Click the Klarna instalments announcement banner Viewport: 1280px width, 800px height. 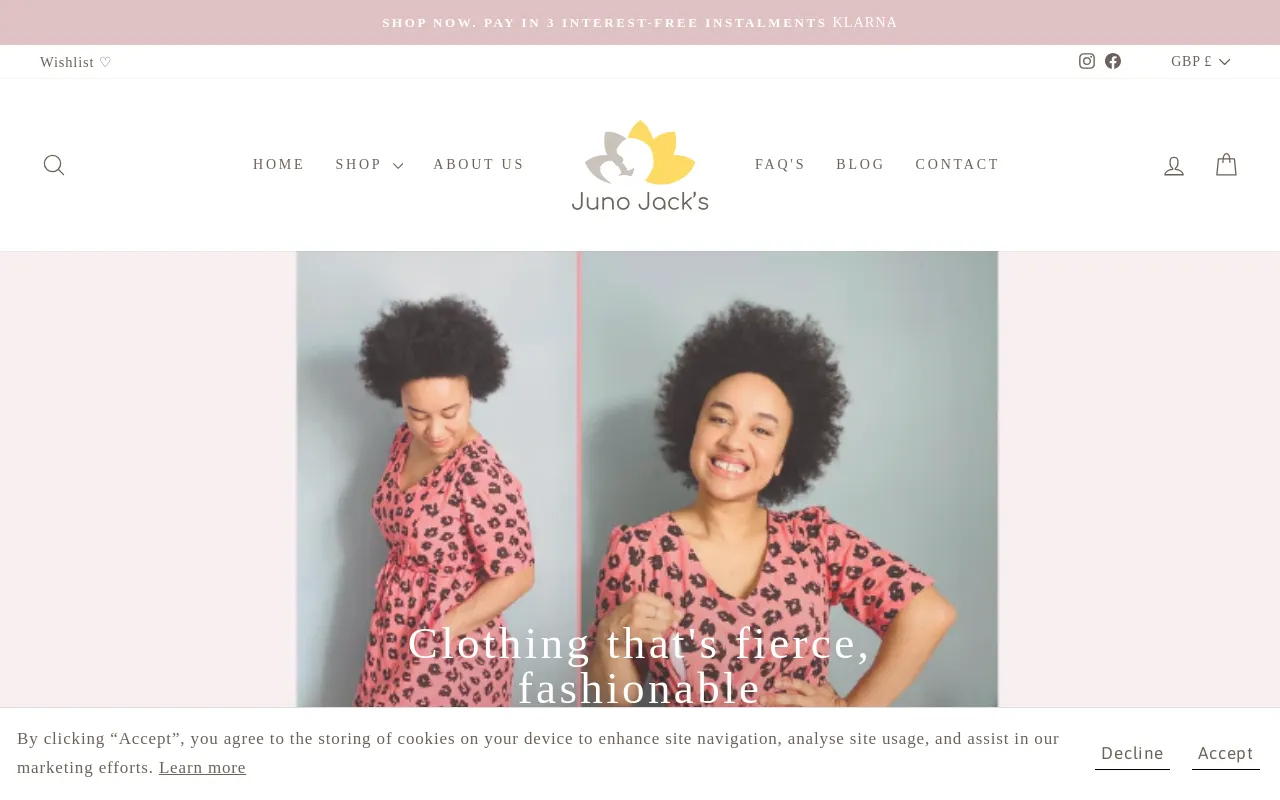tap(640, 22)
